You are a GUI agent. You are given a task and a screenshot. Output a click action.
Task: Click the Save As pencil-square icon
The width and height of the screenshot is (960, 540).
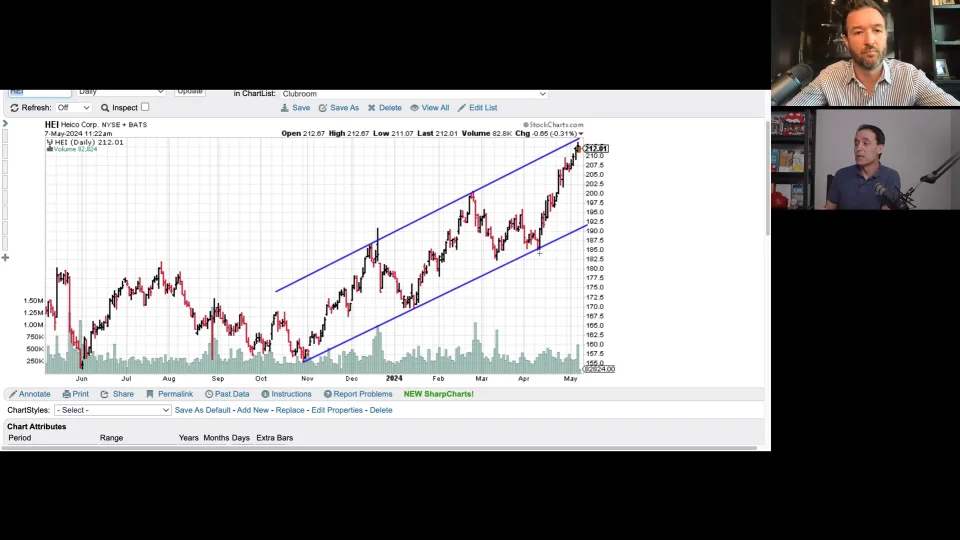[323, 108]
